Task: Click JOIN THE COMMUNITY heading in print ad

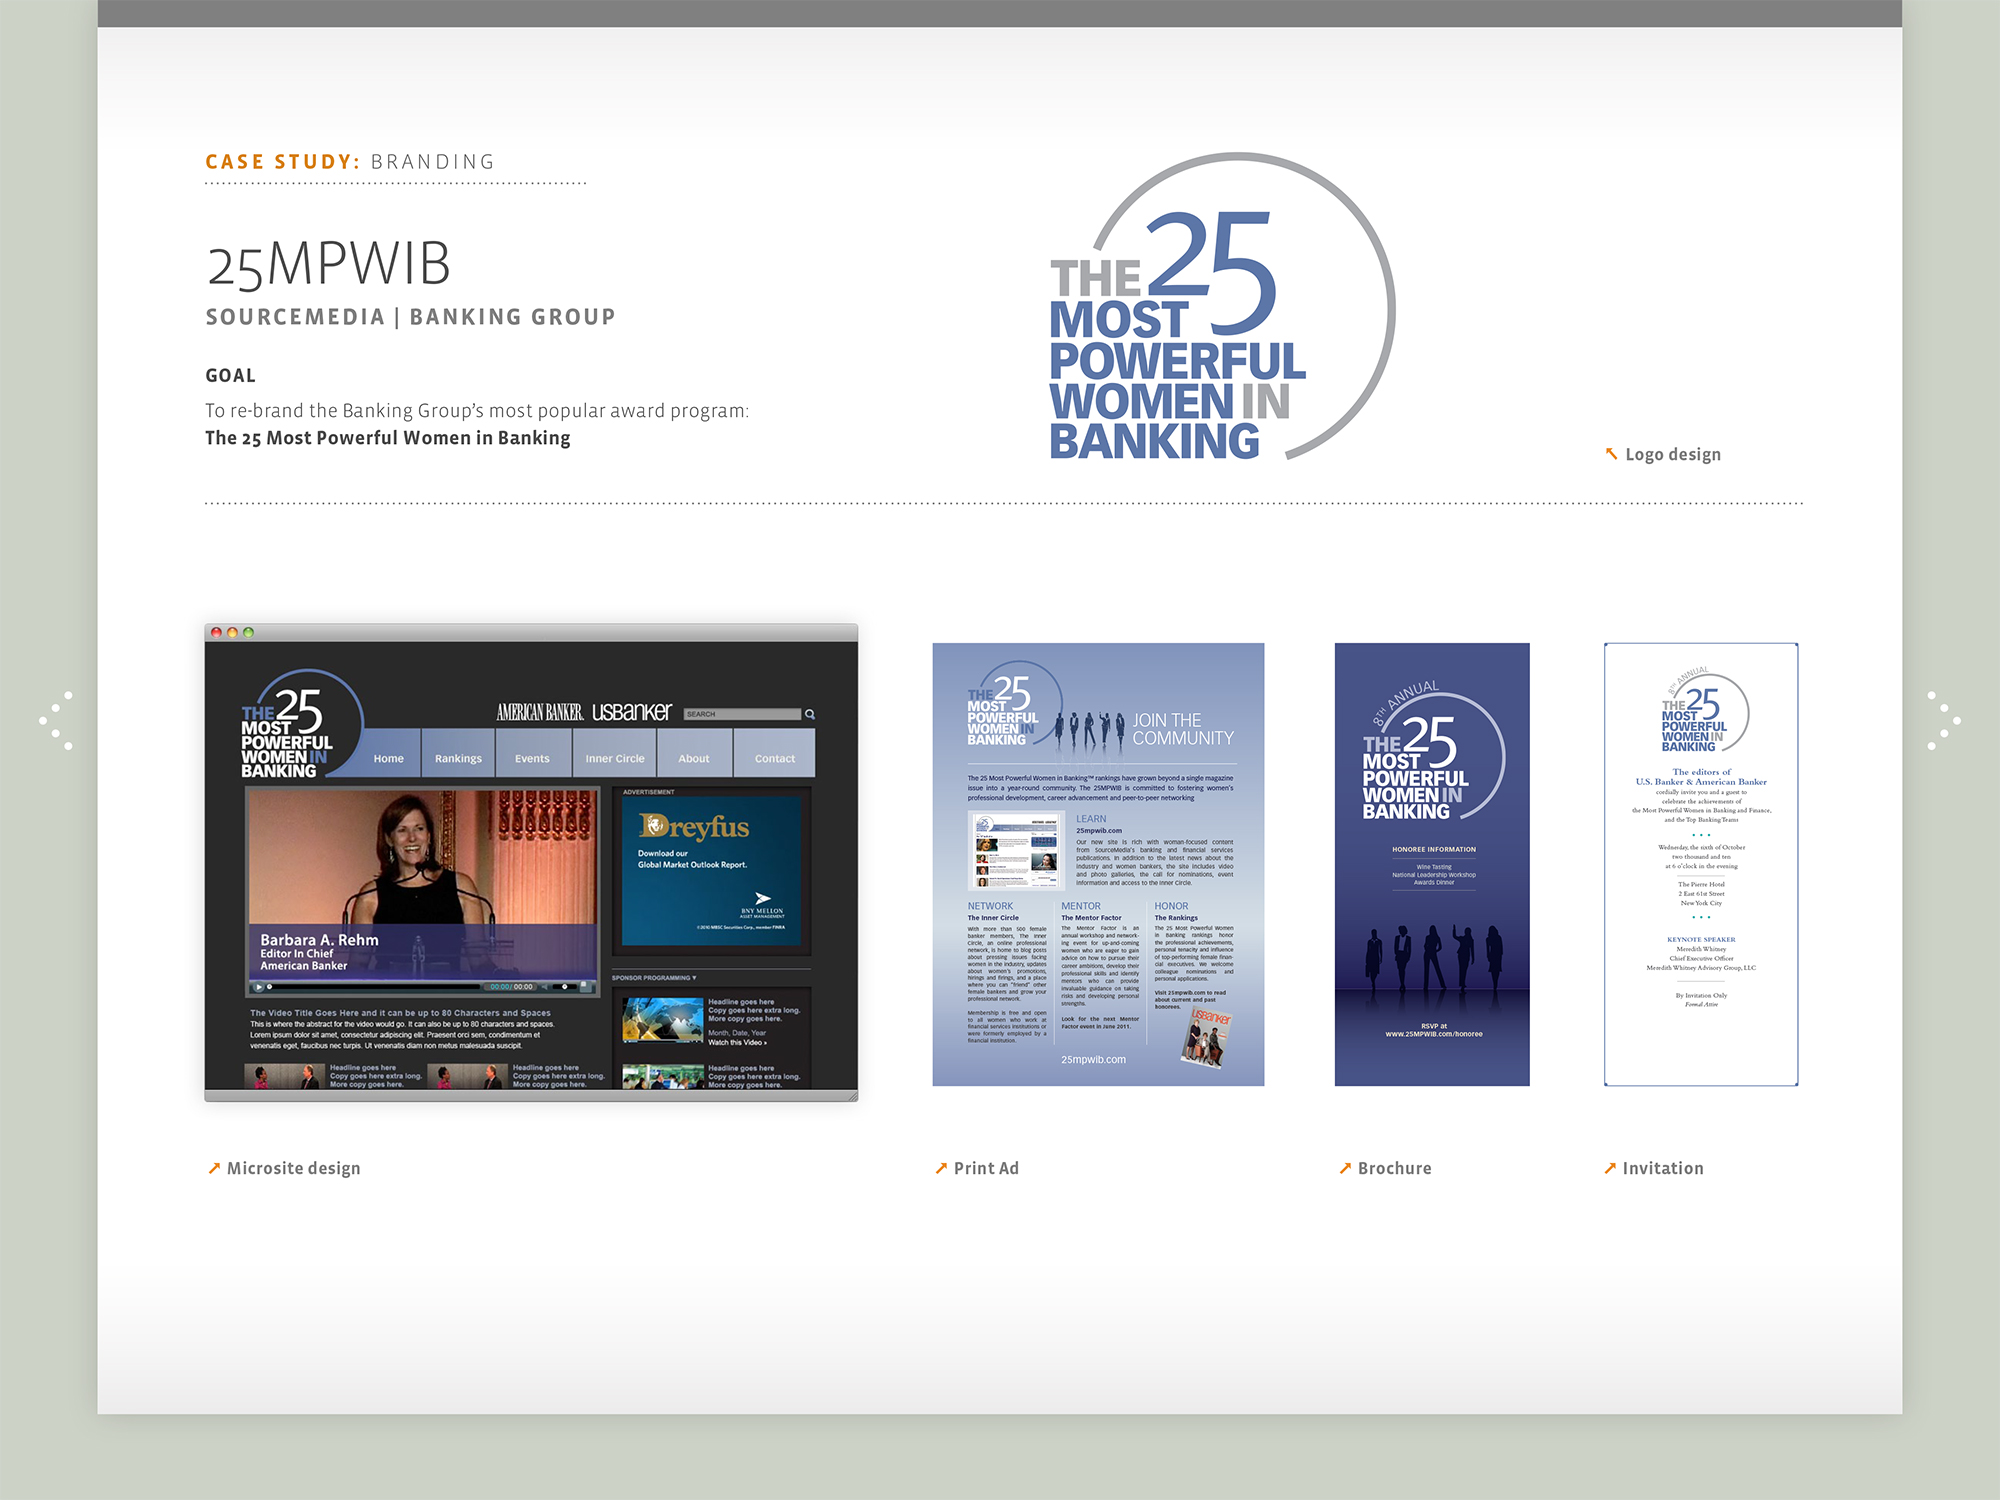Action: tap(1183, 729)
